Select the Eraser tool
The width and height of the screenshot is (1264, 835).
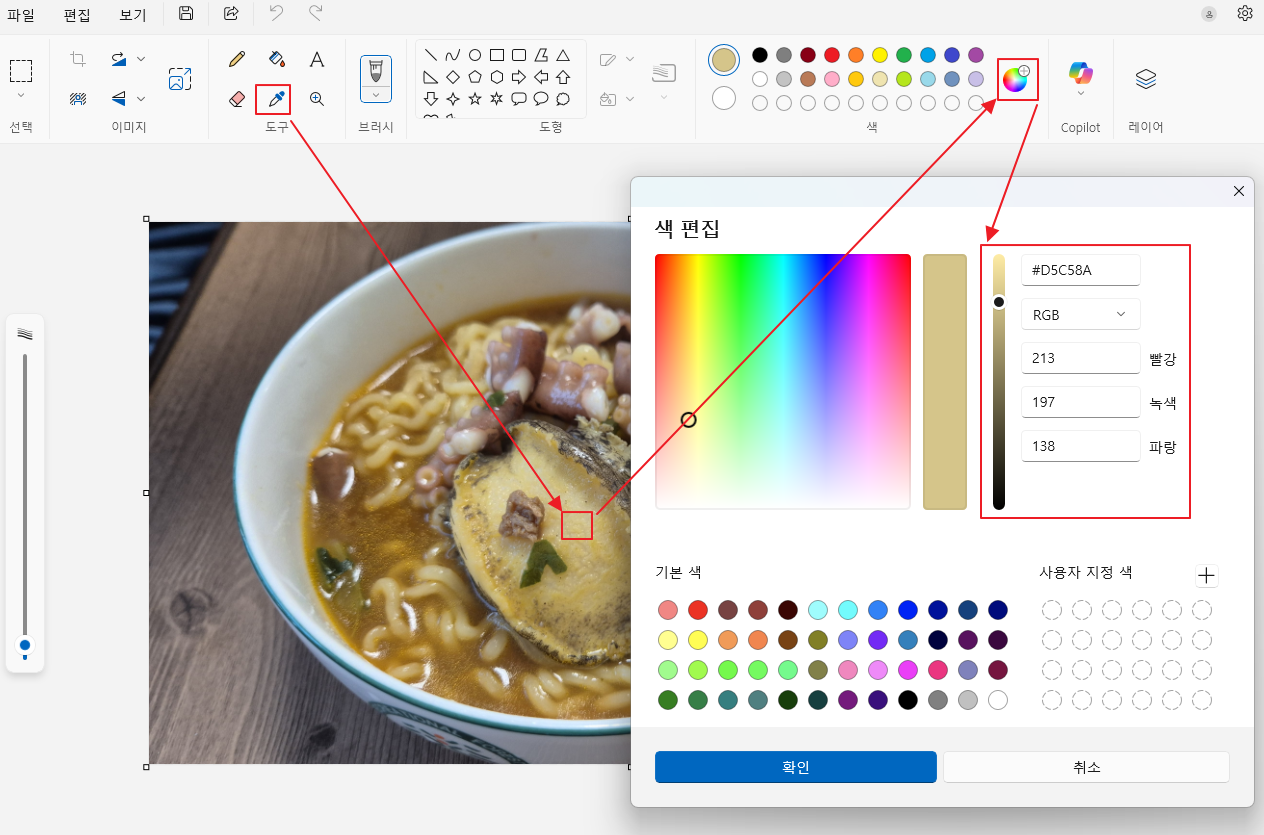(237, 99)
